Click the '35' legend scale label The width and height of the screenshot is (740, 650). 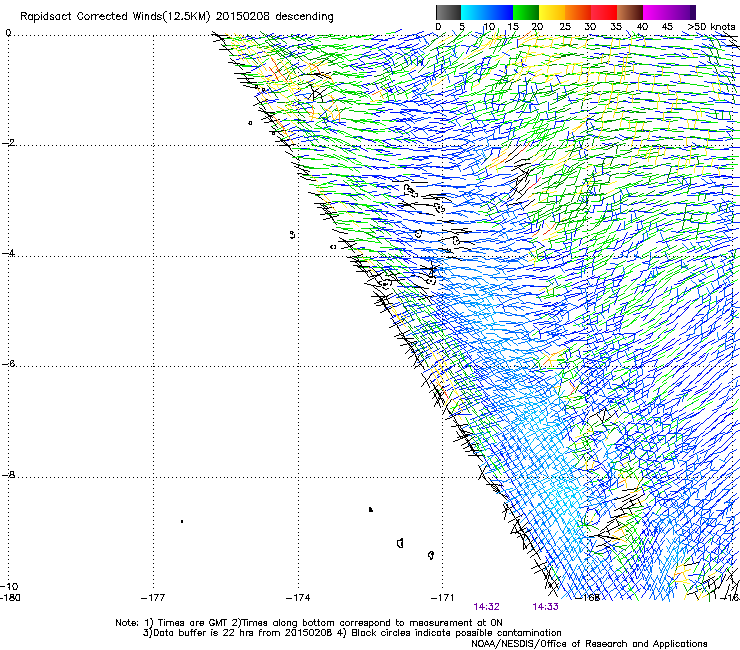[616, 27]
